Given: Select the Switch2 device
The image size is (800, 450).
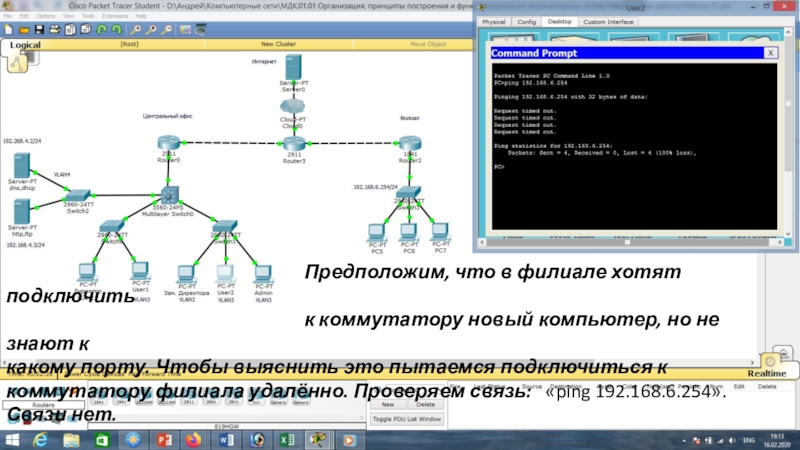Looking at the screenshot, I should pos(78,195).
